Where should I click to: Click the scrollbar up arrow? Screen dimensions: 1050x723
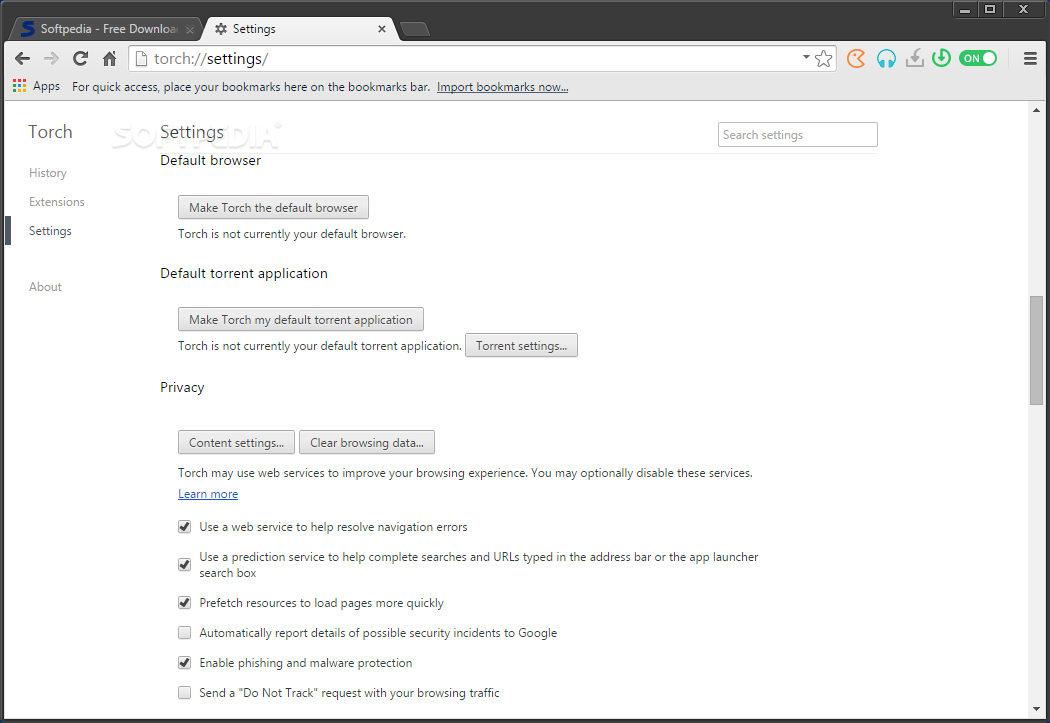(1036, 110)
